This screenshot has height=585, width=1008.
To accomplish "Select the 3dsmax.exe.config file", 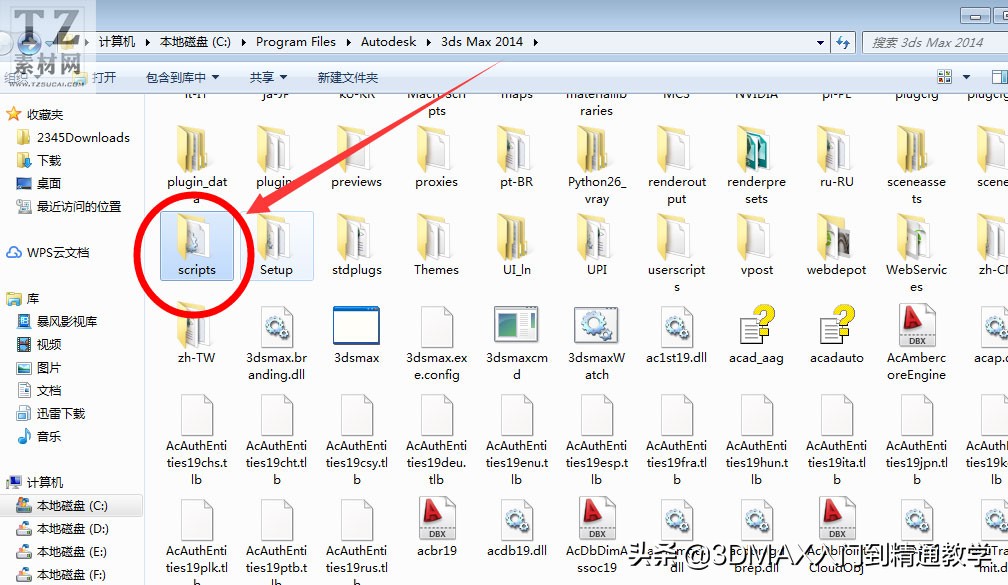I will (x=436, y=343).
